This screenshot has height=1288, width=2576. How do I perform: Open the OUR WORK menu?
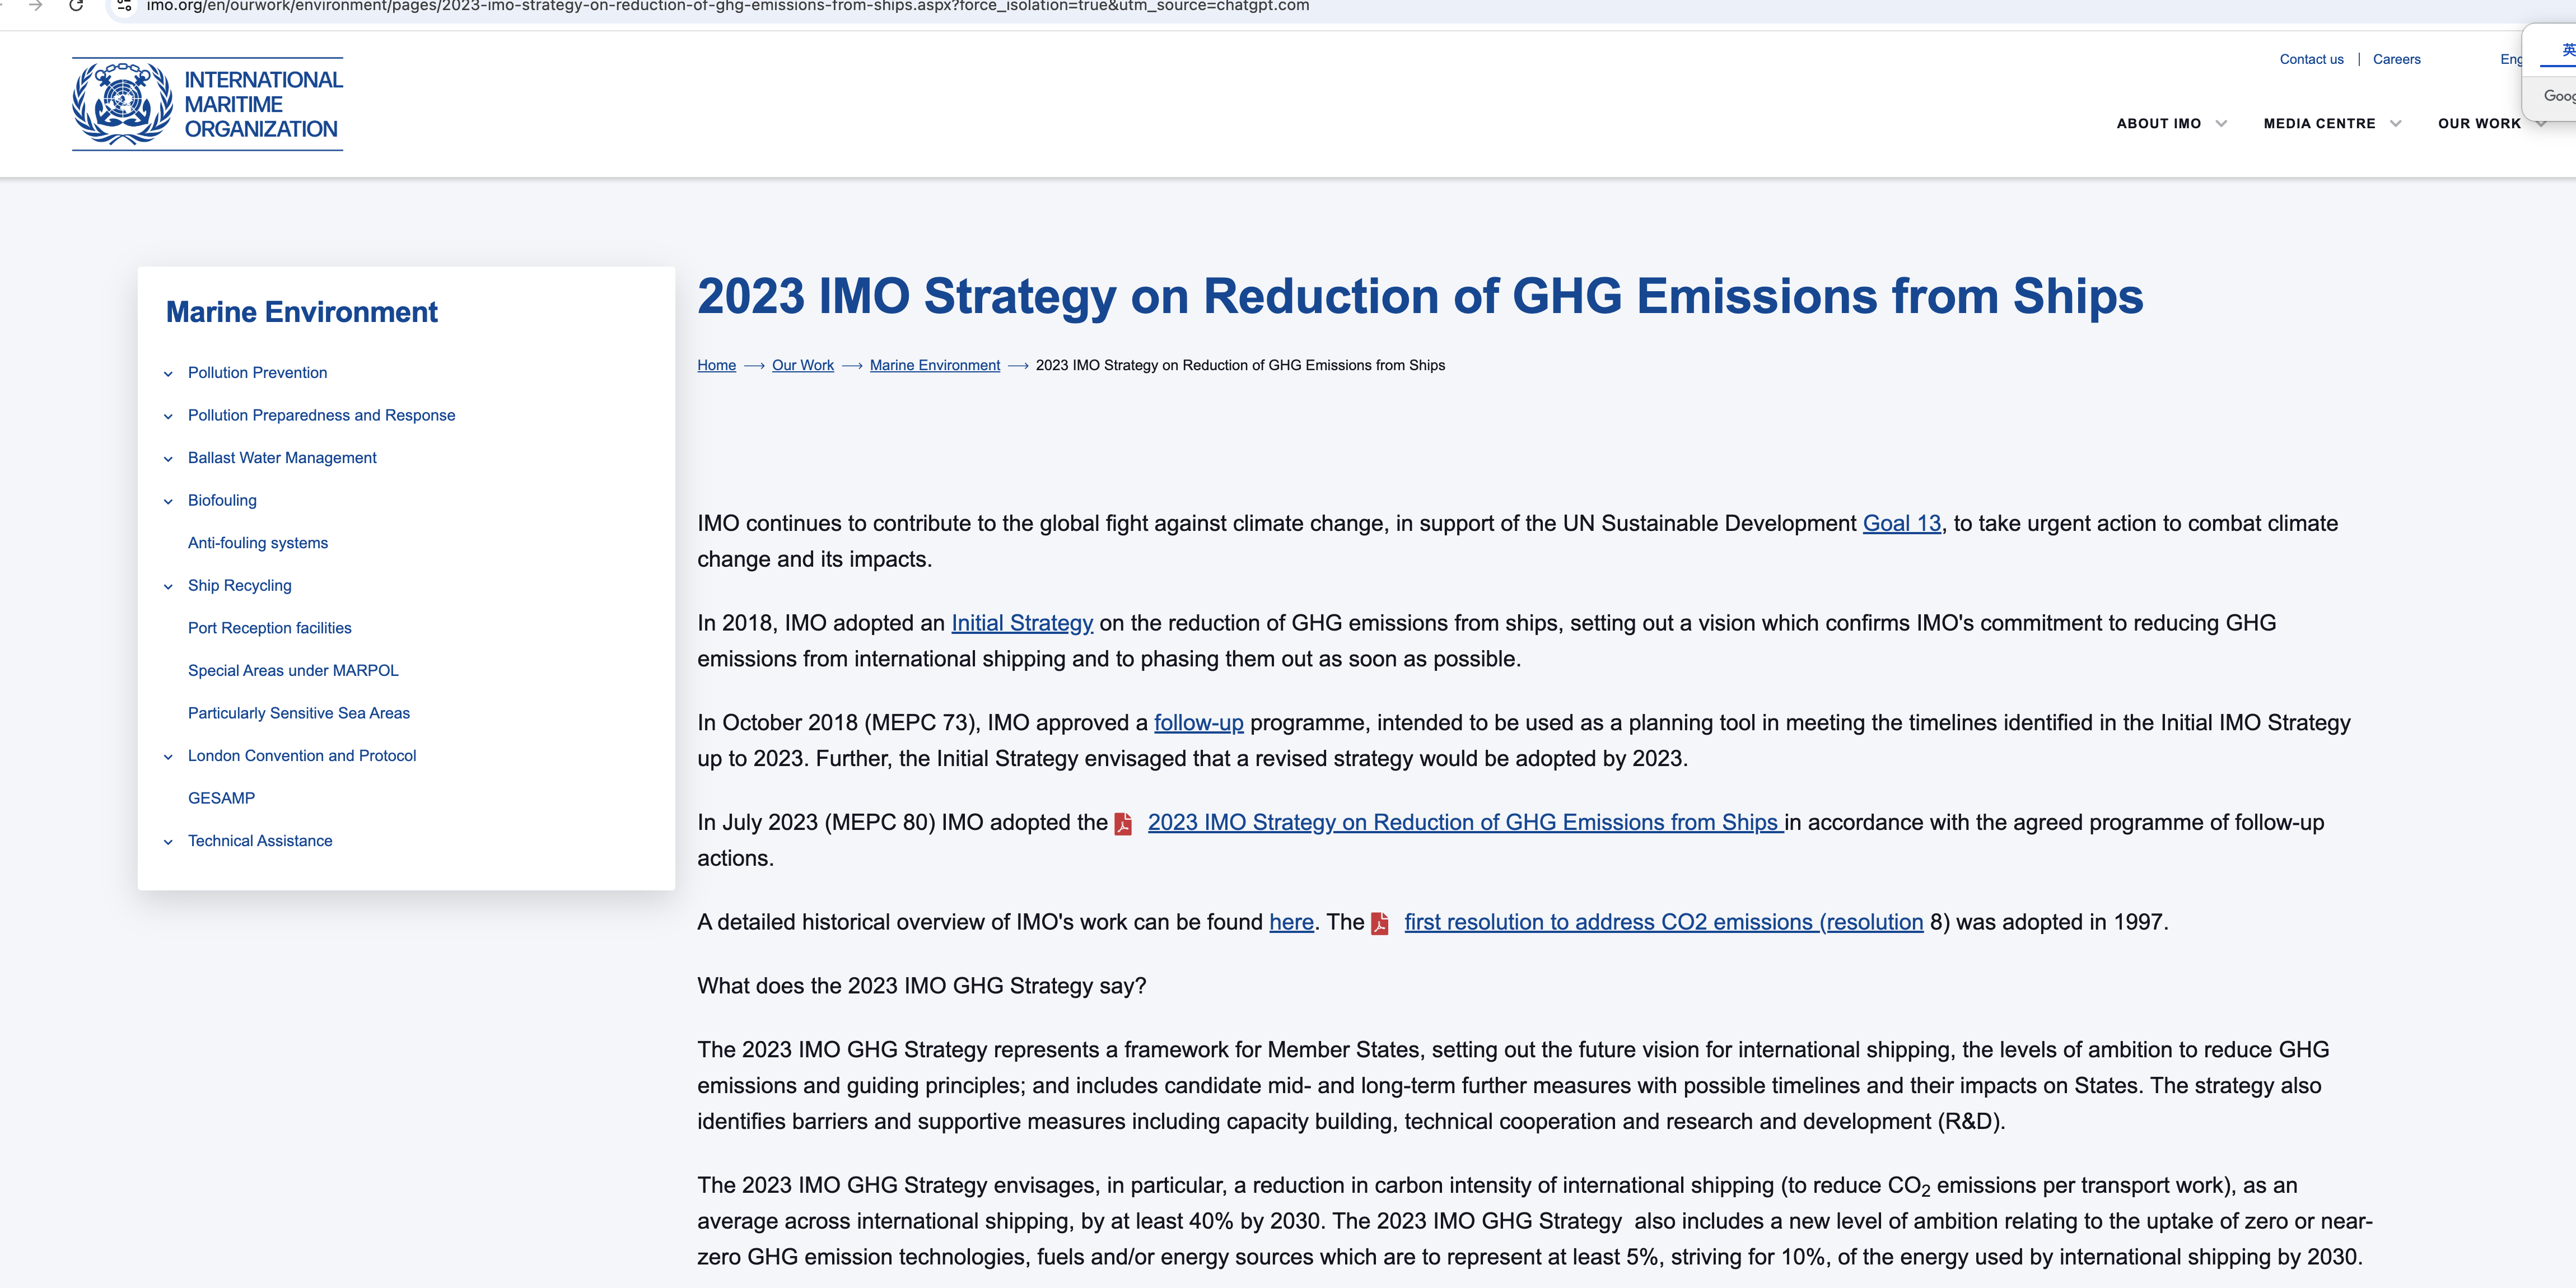pyautogui.click(x=2479, y=124)
